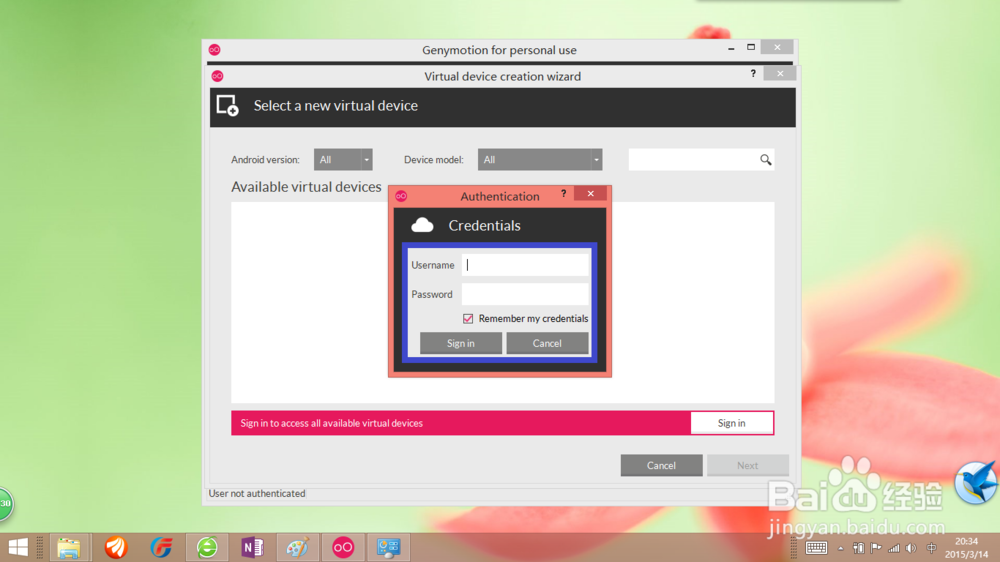The width and height of the screenshot is (1000, 562).
Task: Click the touch keyboard tray icon
Action: (816, 548)
